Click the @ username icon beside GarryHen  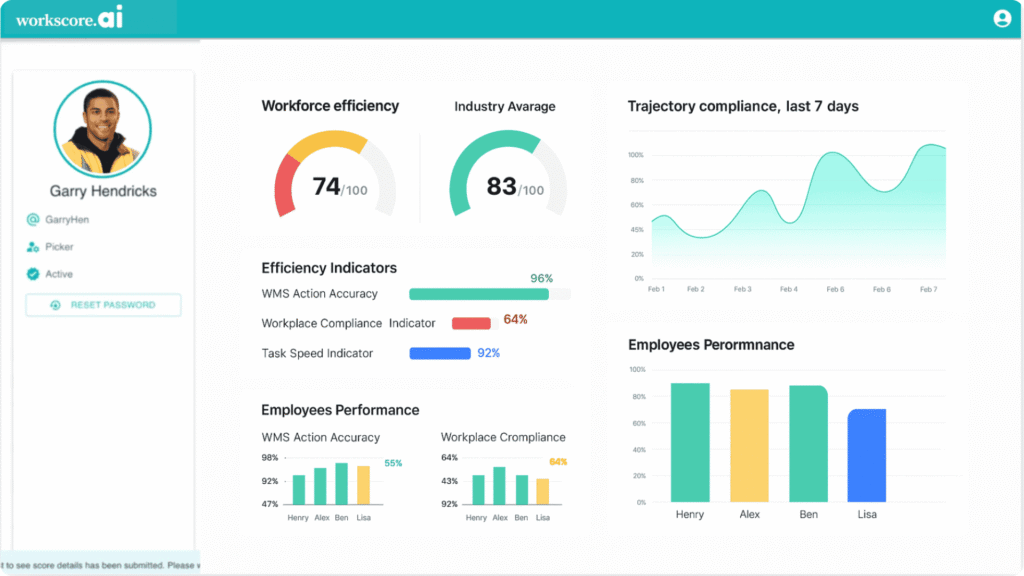tap(32, 219)
